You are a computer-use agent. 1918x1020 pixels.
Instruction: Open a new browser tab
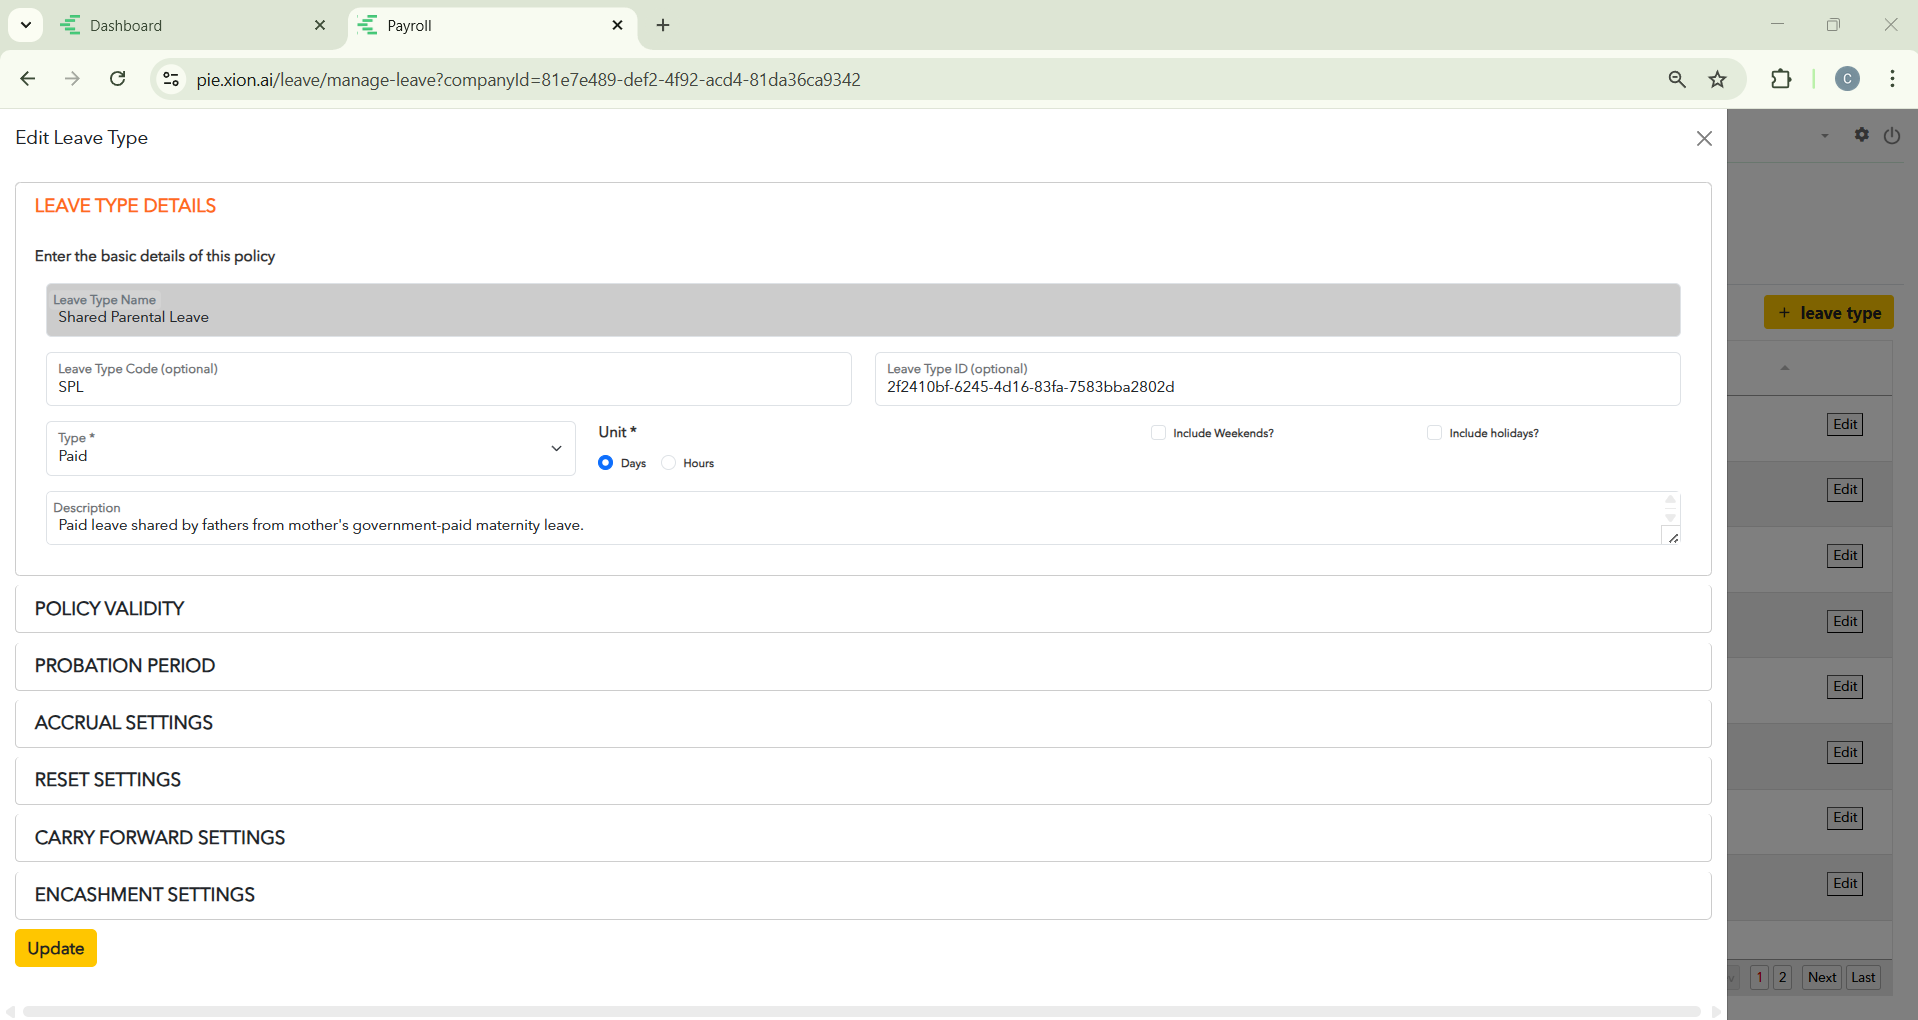663,26
